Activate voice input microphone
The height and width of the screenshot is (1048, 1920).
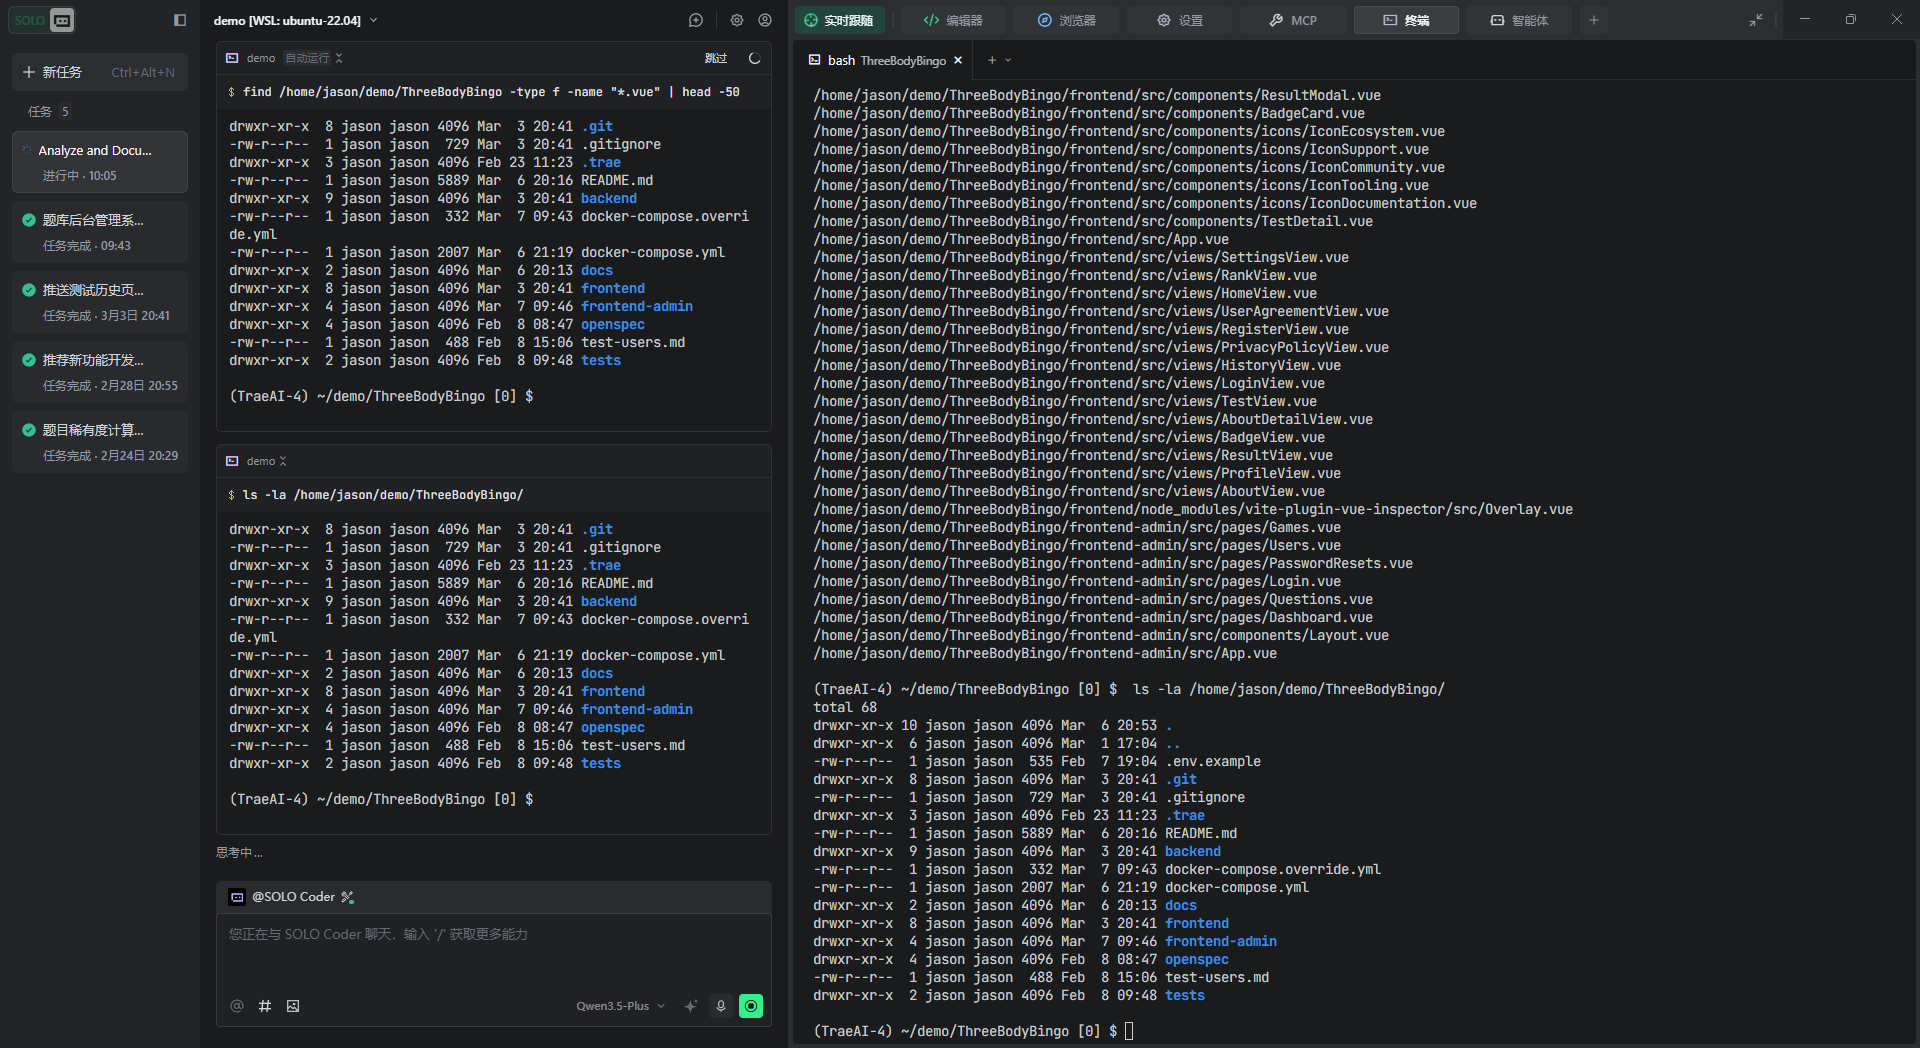click(x=721, y=1006)
